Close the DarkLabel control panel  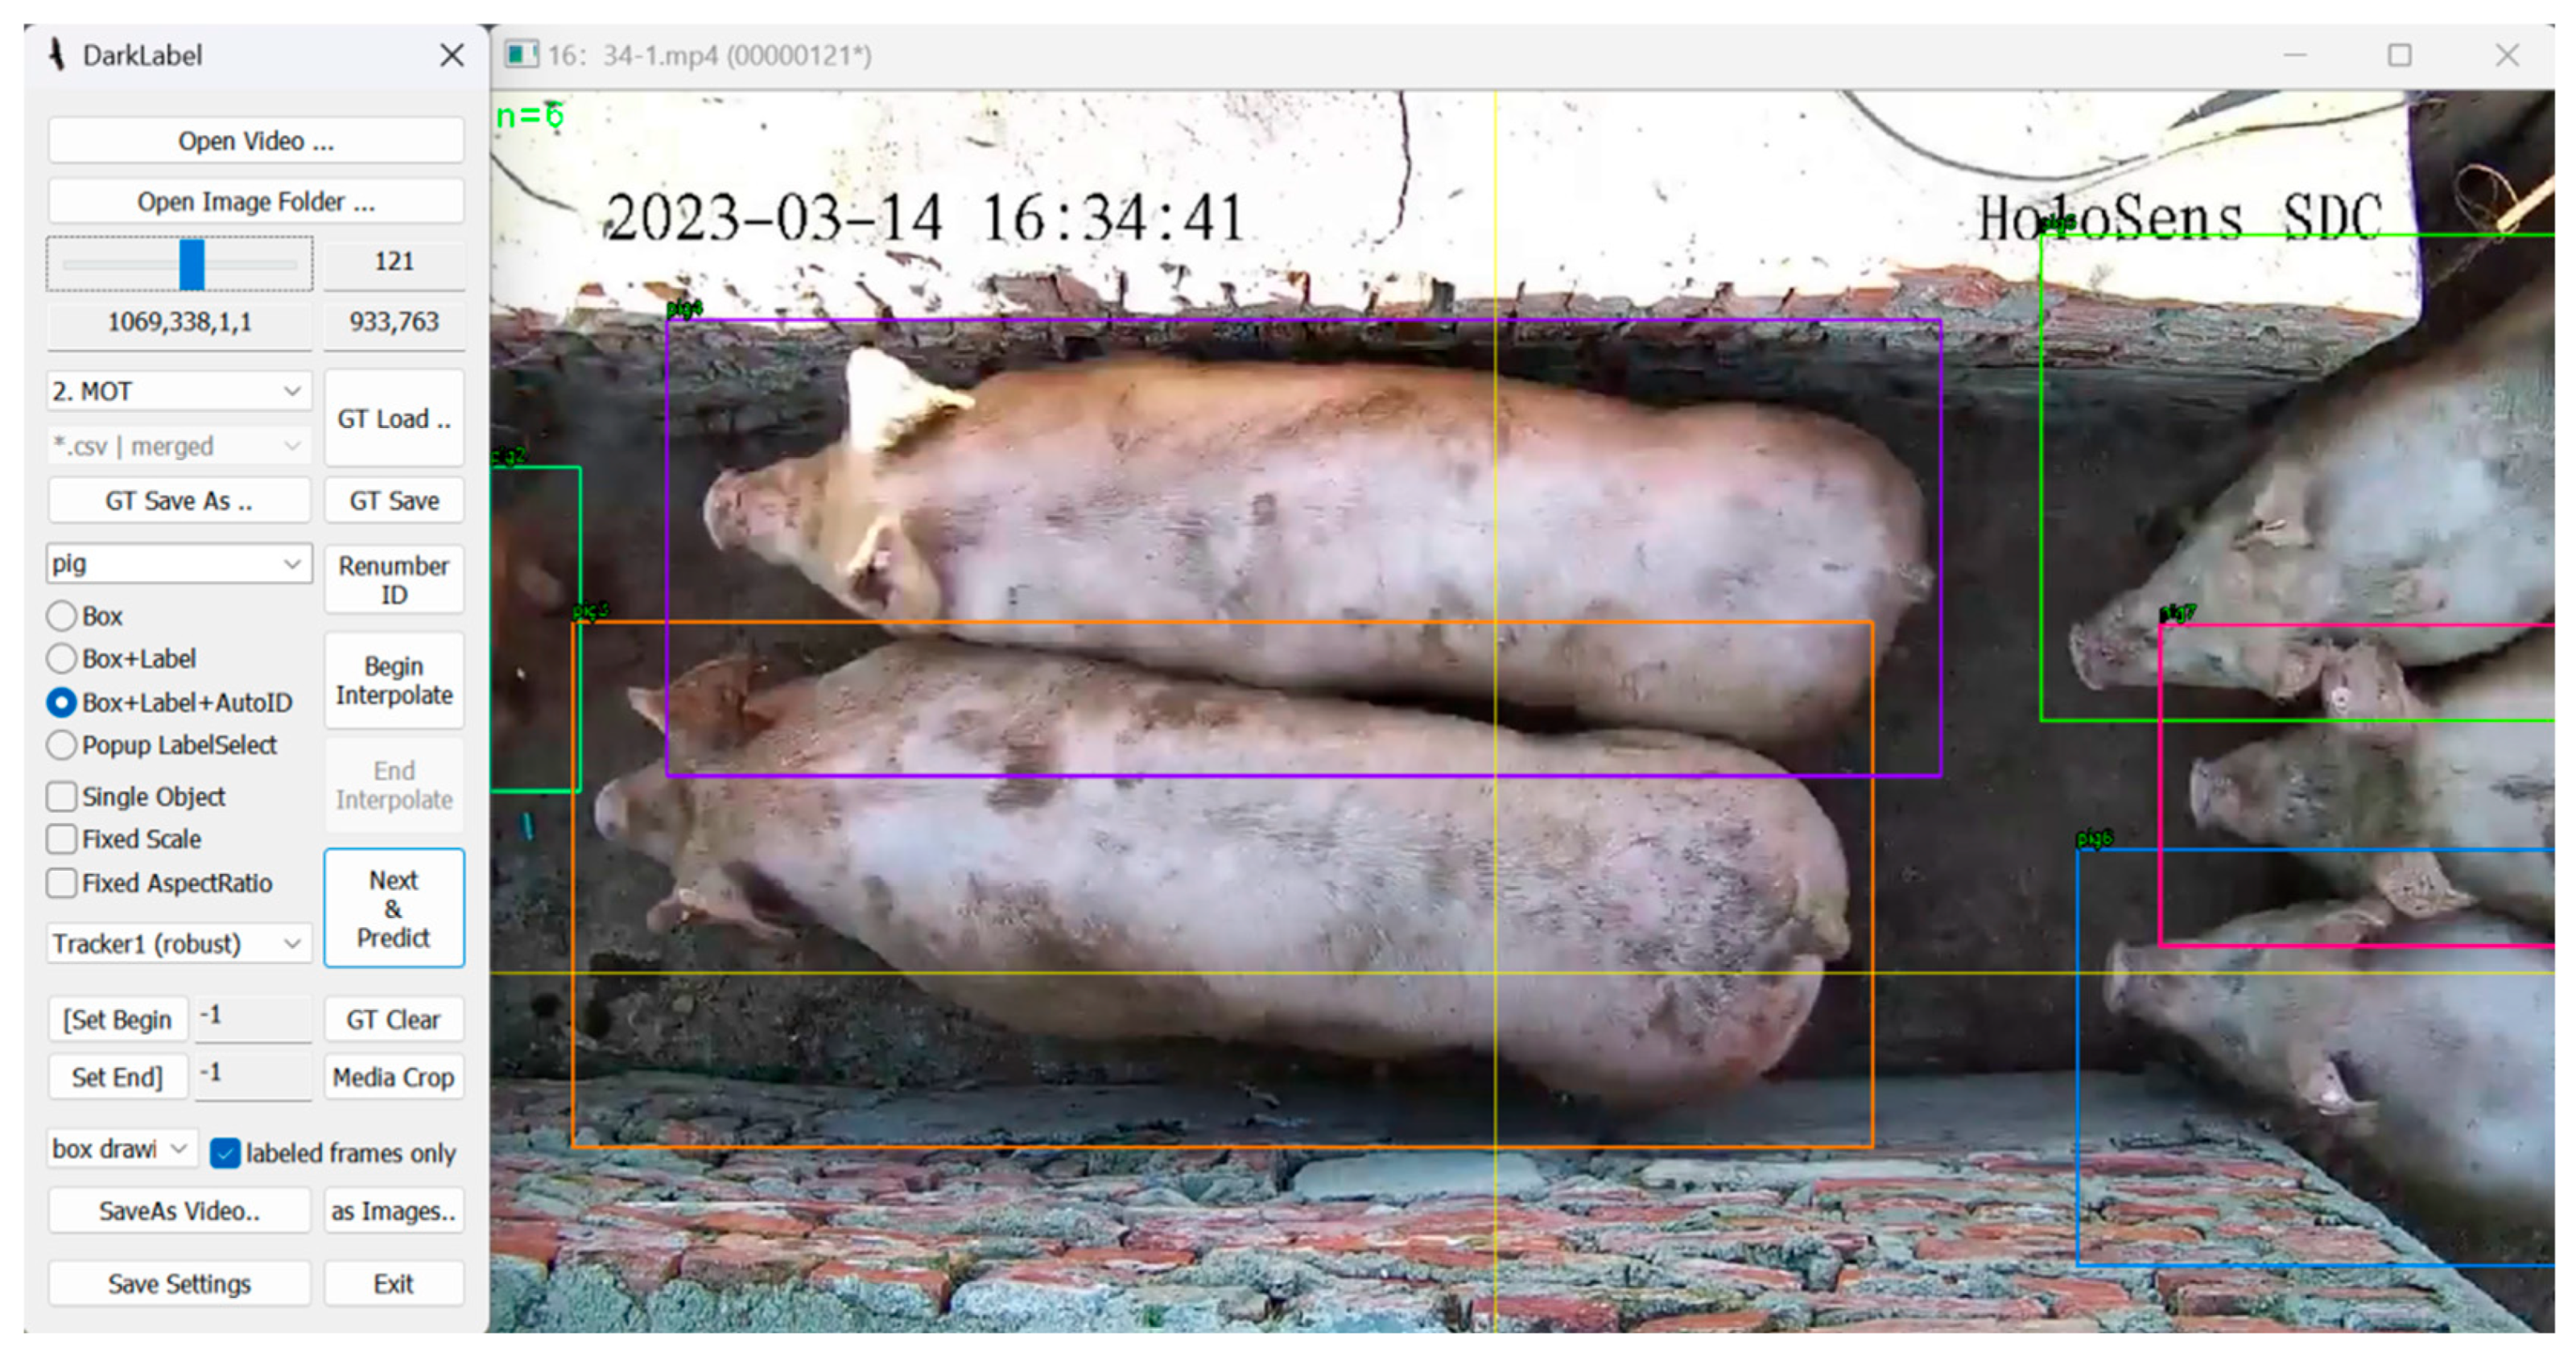(x=452, y=55)
